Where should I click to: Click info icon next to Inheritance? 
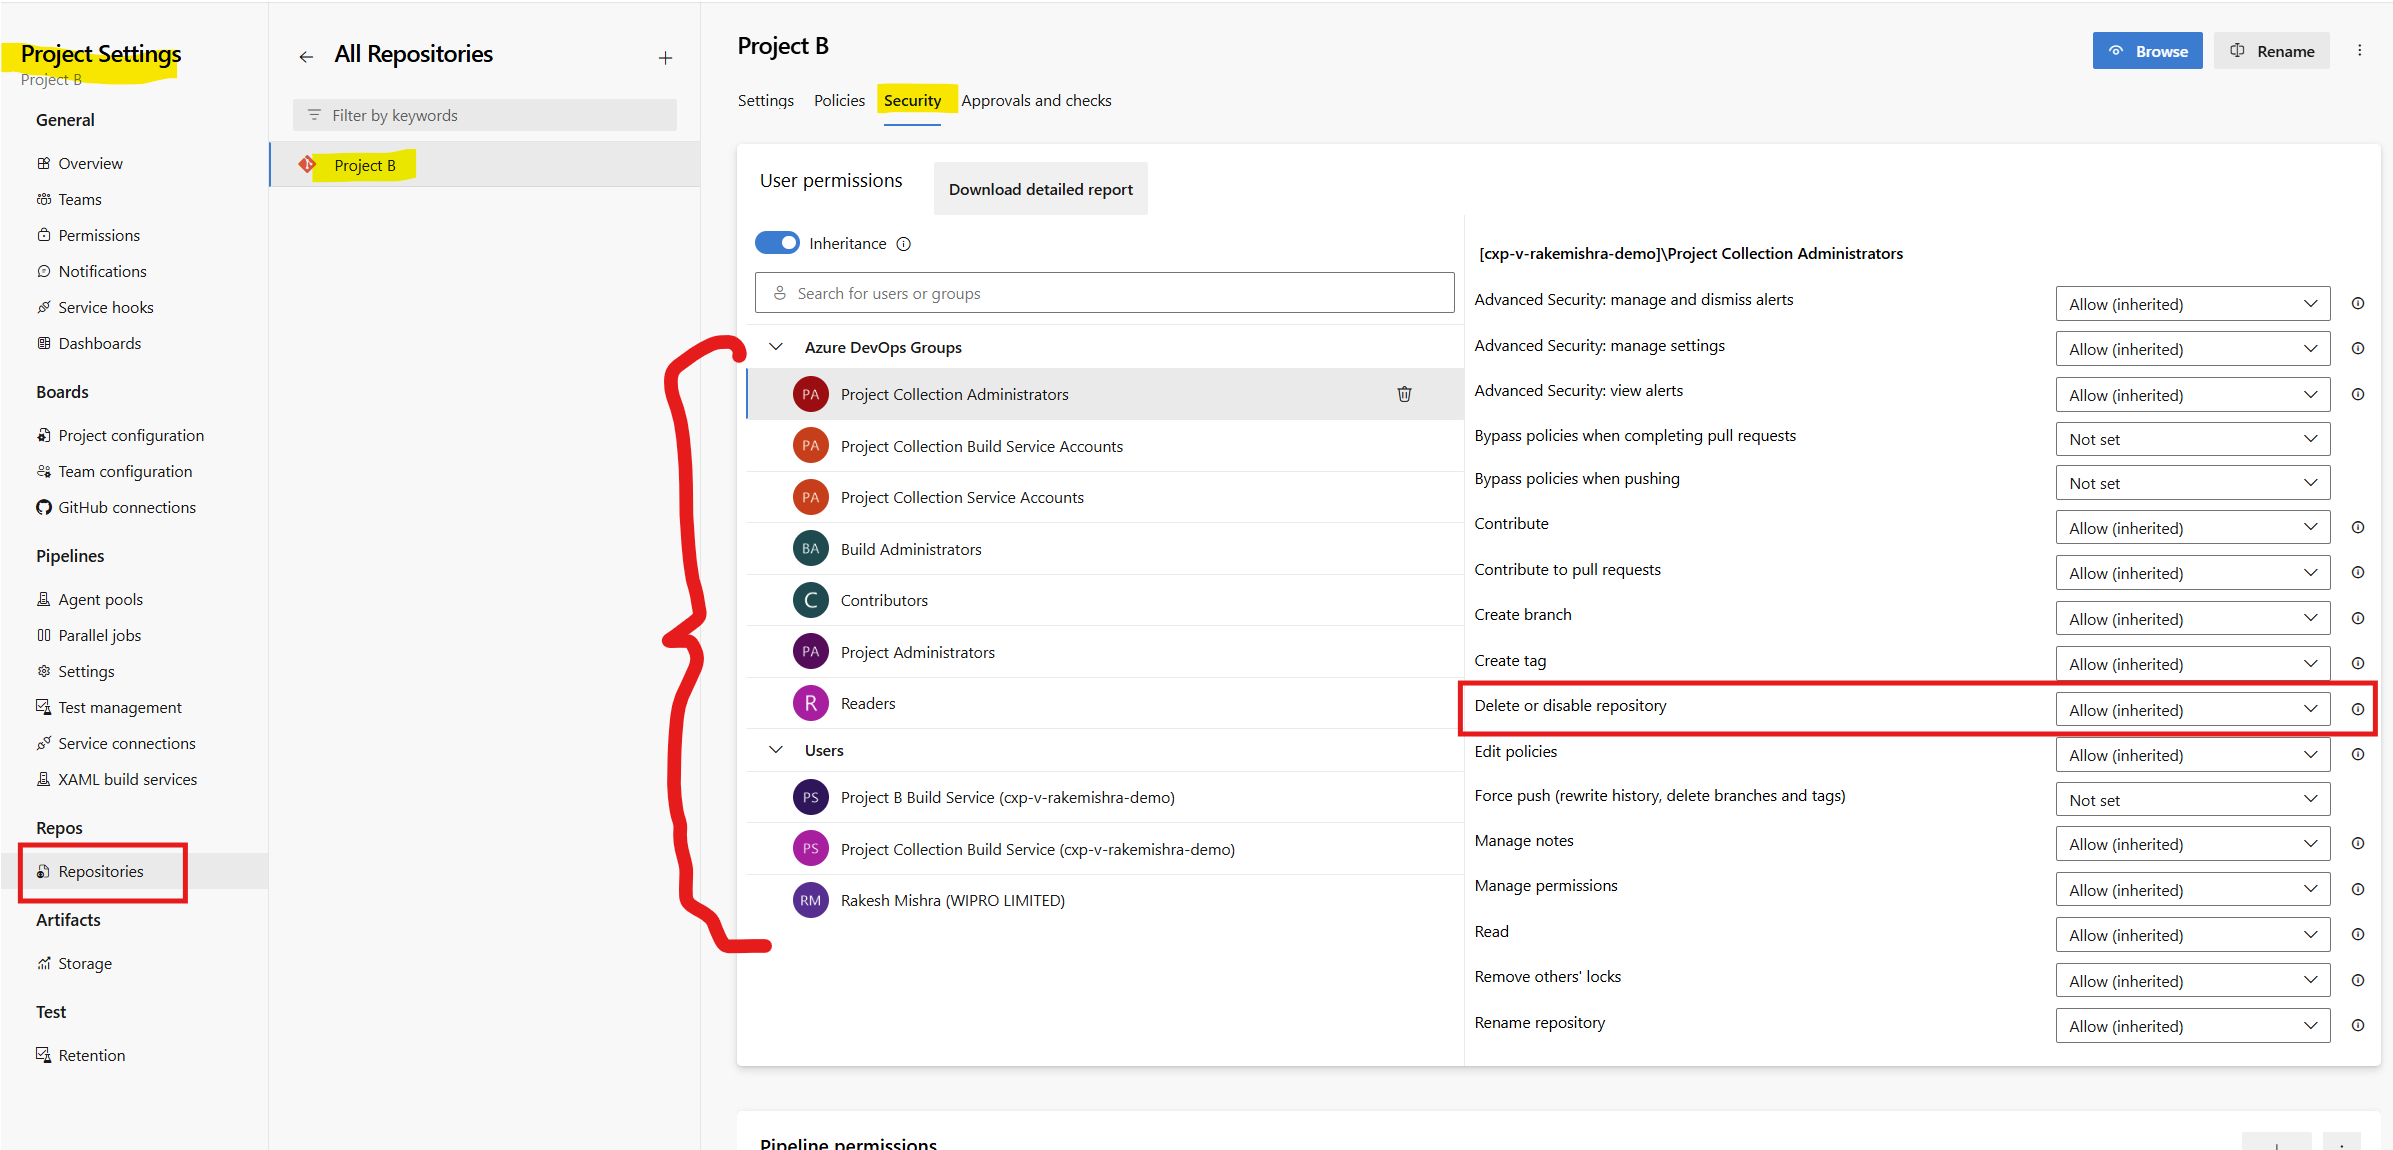click(x=903, y=244)
